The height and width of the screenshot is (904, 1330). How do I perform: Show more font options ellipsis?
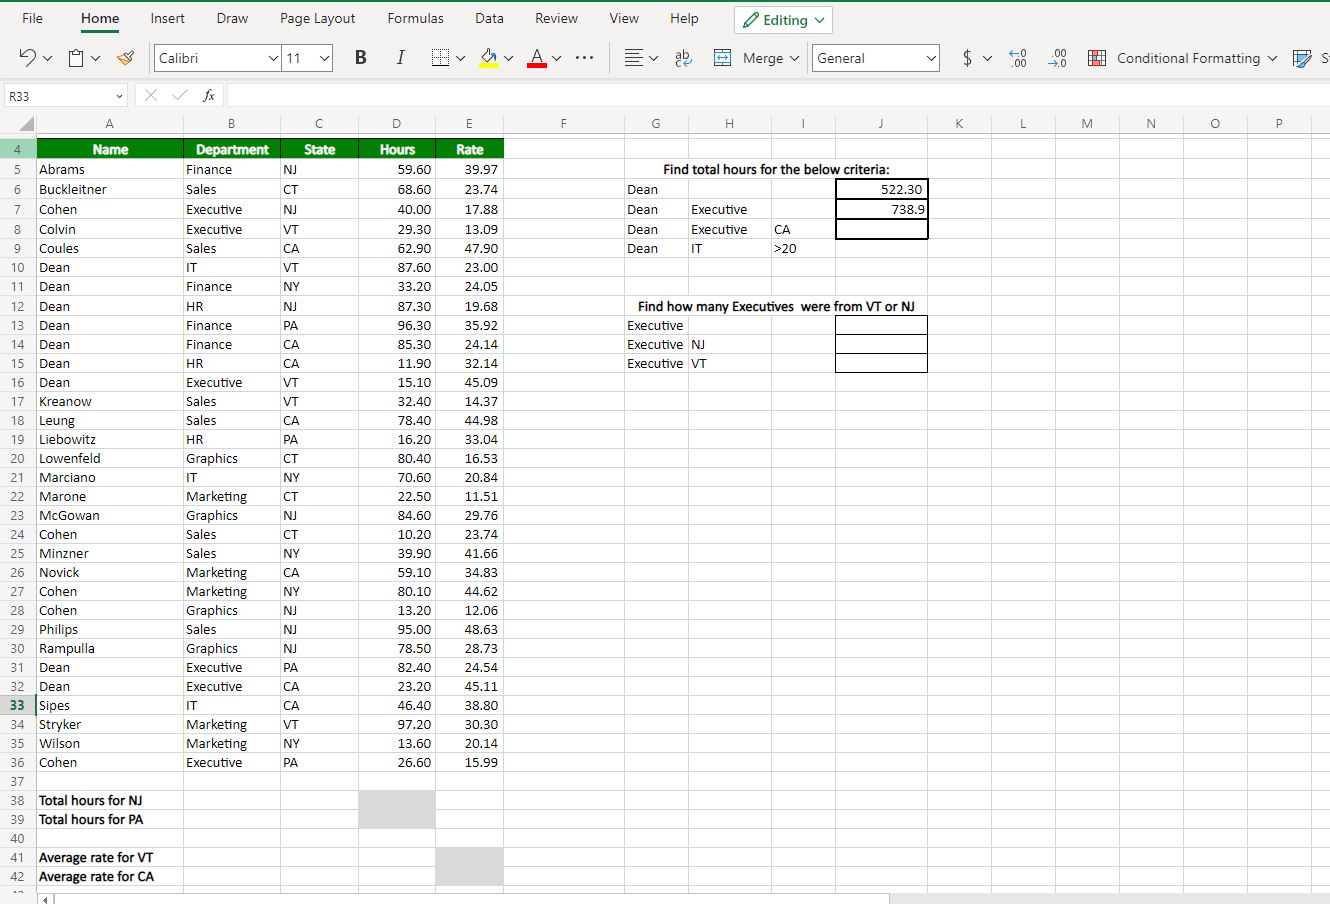pyautogui.click(x=587, y=58)
